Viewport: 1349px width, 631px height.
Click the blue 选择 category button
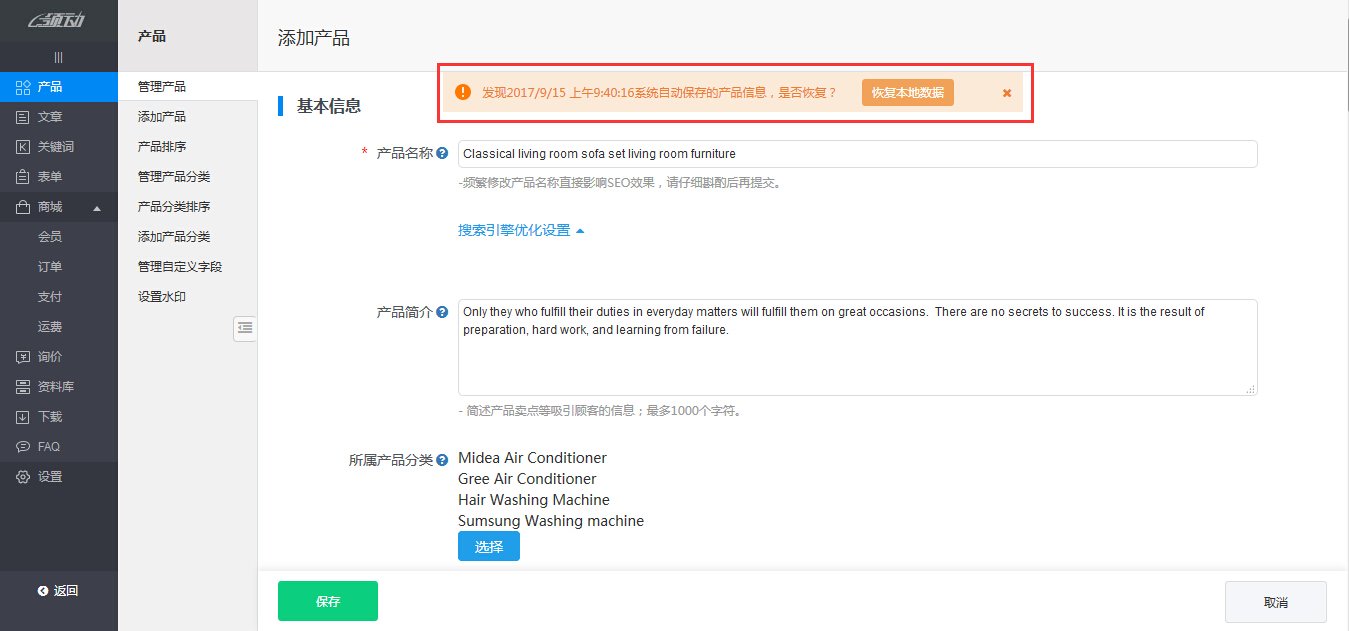489,547
